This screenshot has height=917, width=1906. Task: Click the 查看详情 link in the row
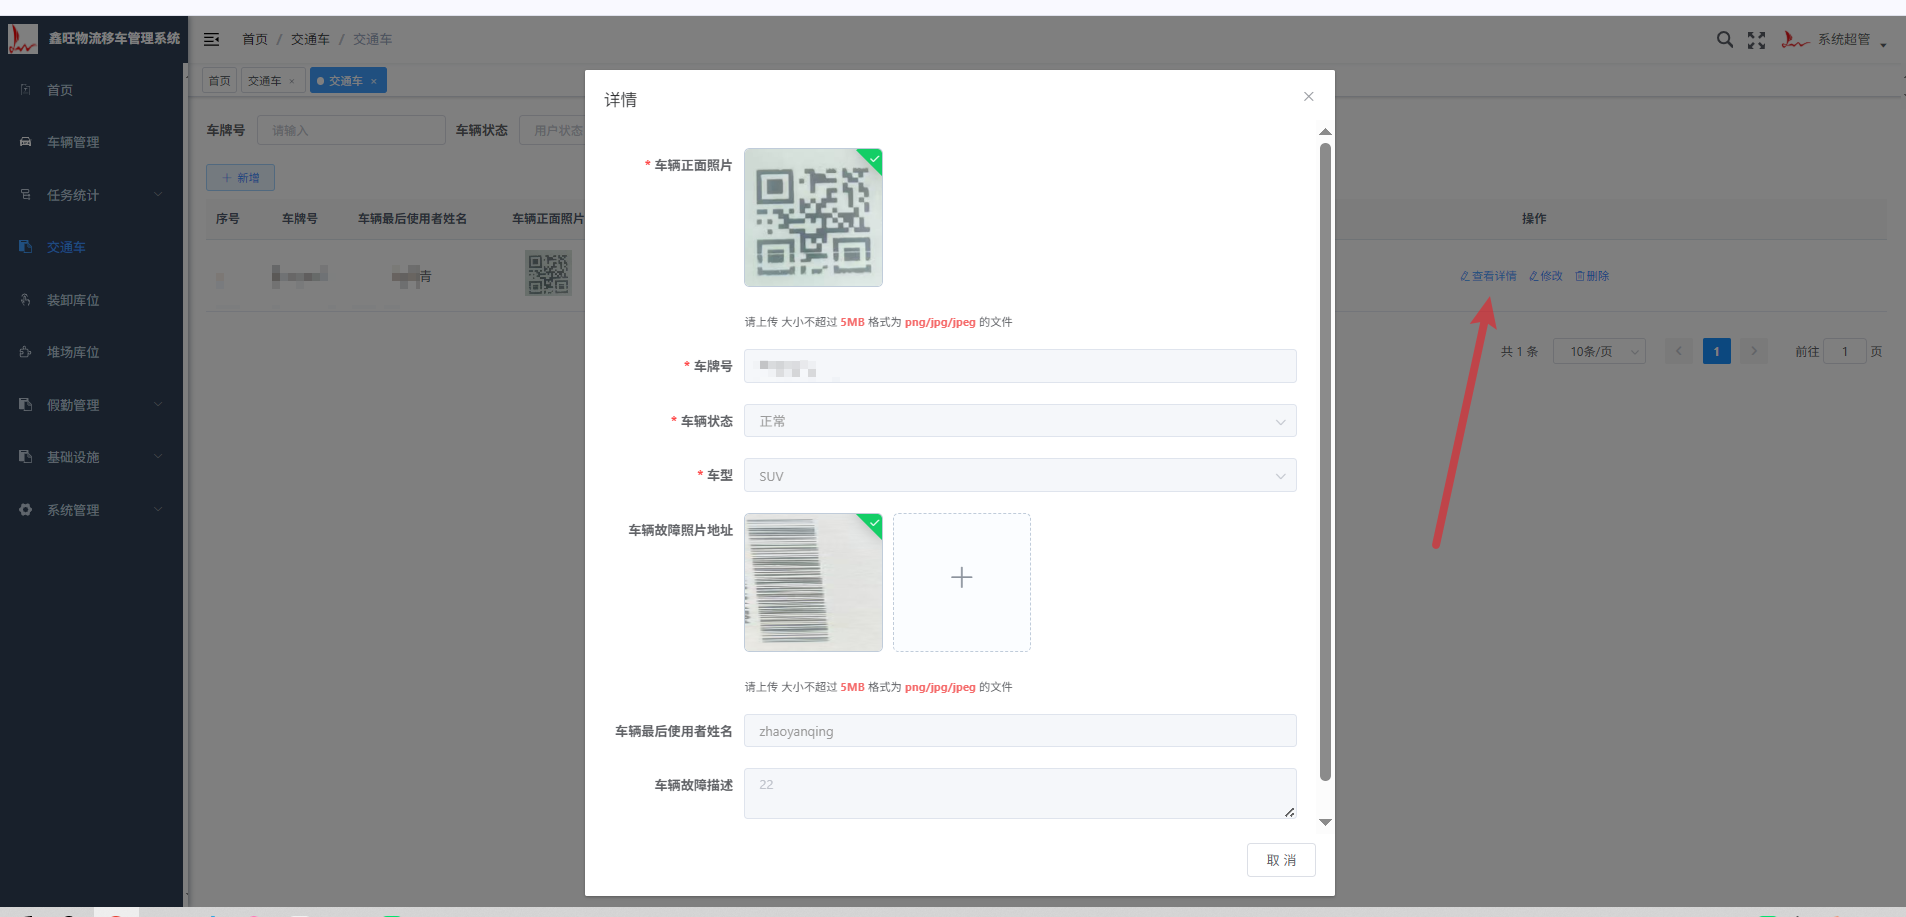click(x=1488, y=276)
